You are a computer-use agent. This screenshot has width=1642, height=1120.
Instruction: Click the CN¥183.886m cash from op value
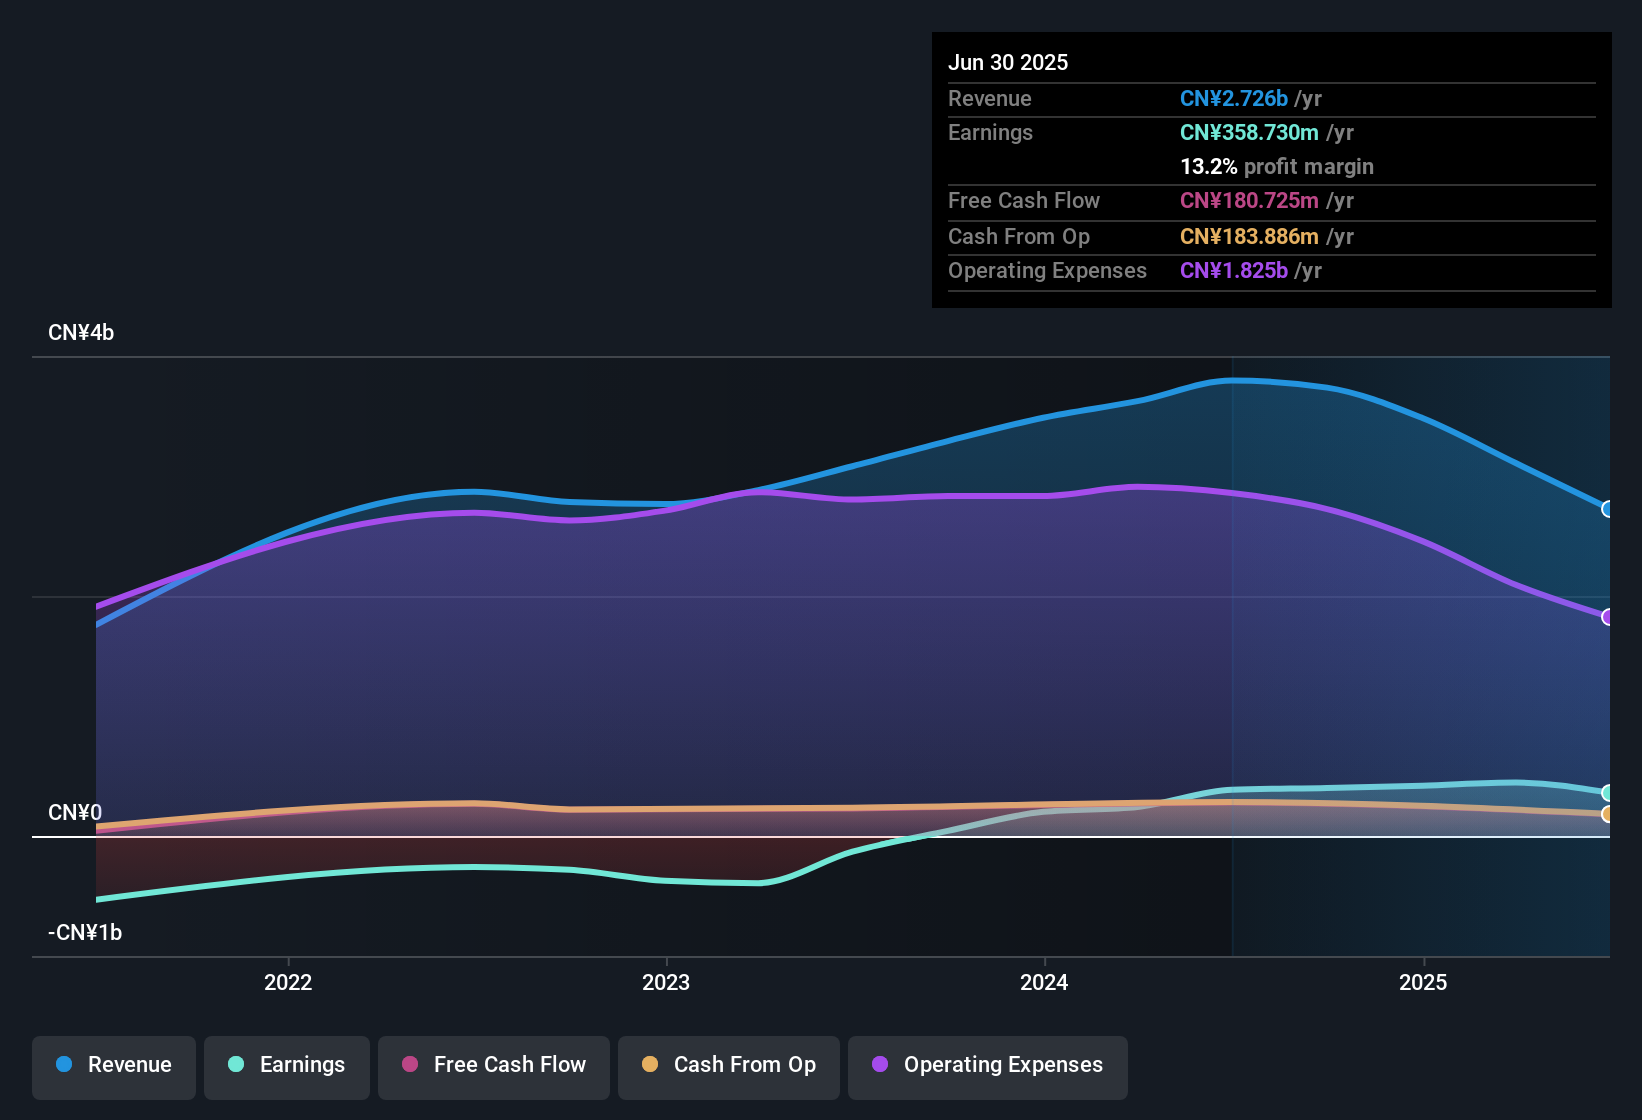tap(1249, 237)
